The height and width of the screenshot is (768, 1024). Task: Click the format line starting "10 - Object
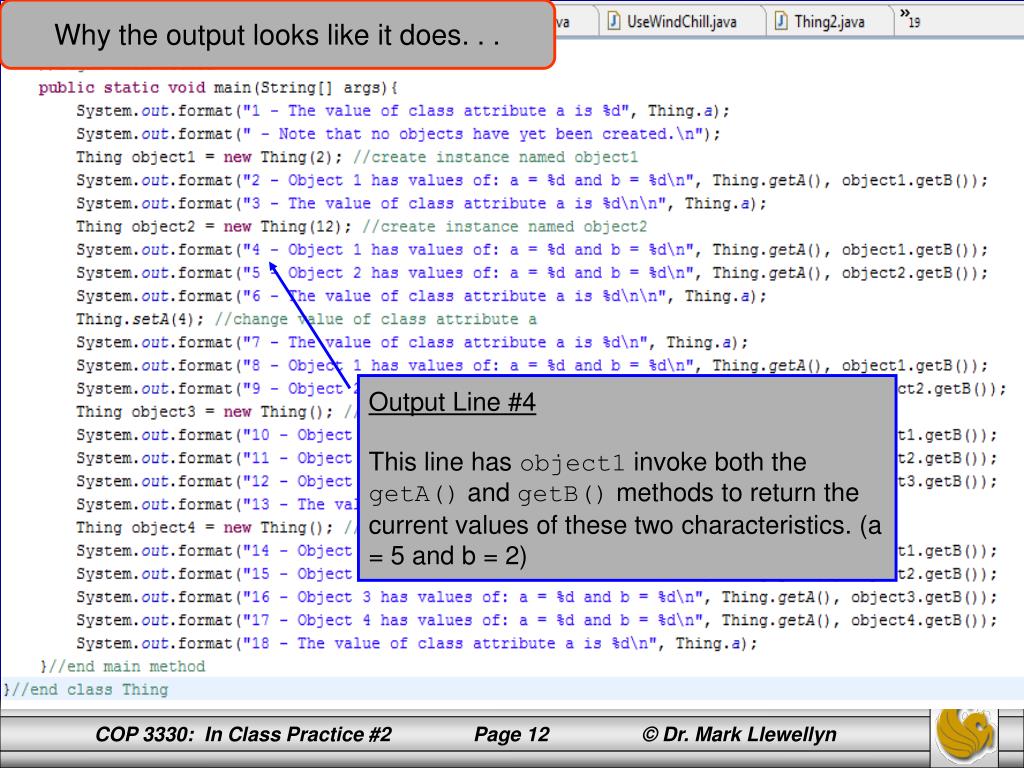(x=216, y=436)
